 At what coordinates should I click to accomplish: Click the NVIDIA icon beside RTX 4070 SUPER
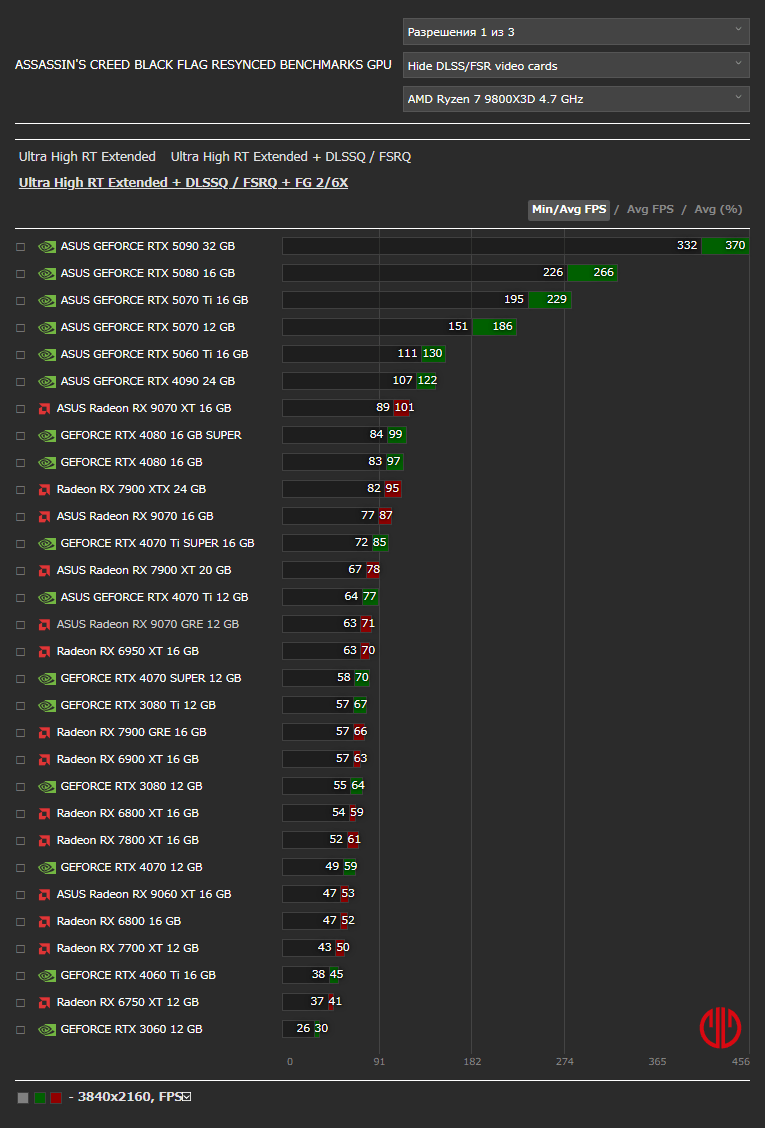tap(47, 678)
